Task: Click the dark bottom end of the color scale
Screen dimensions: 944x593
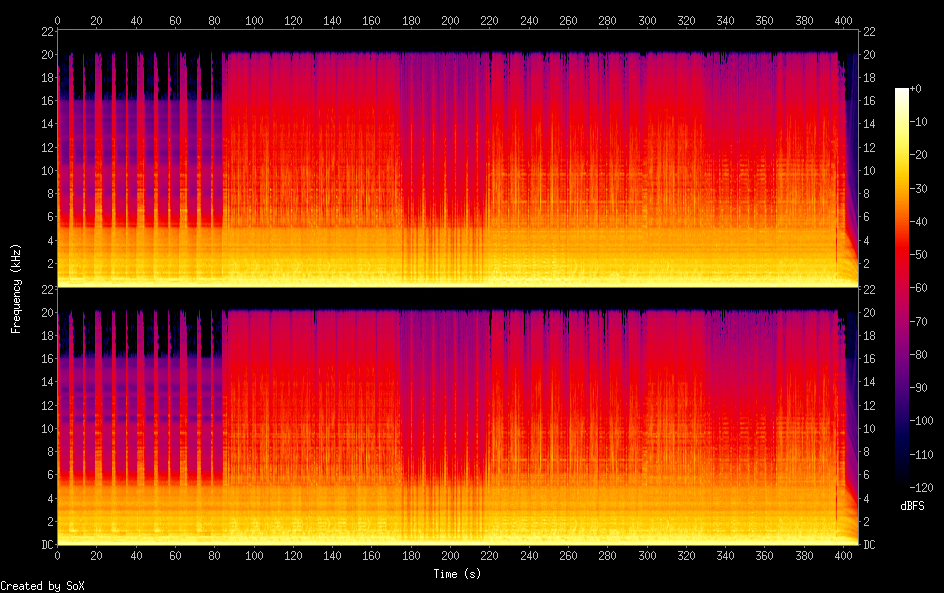Action: [x=902, y=487]
